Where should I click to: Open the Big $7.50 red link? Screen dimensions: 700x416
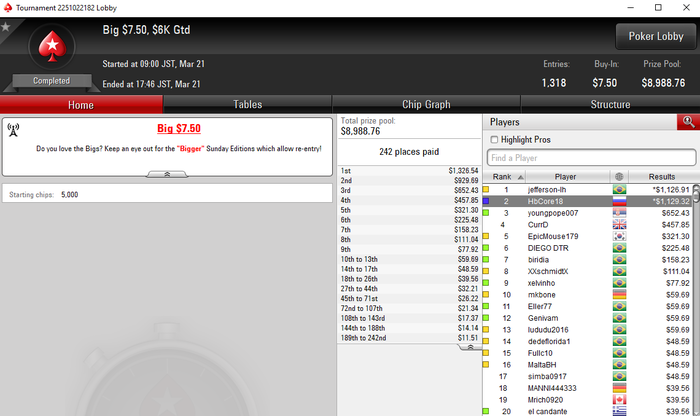tap(179, 129)
